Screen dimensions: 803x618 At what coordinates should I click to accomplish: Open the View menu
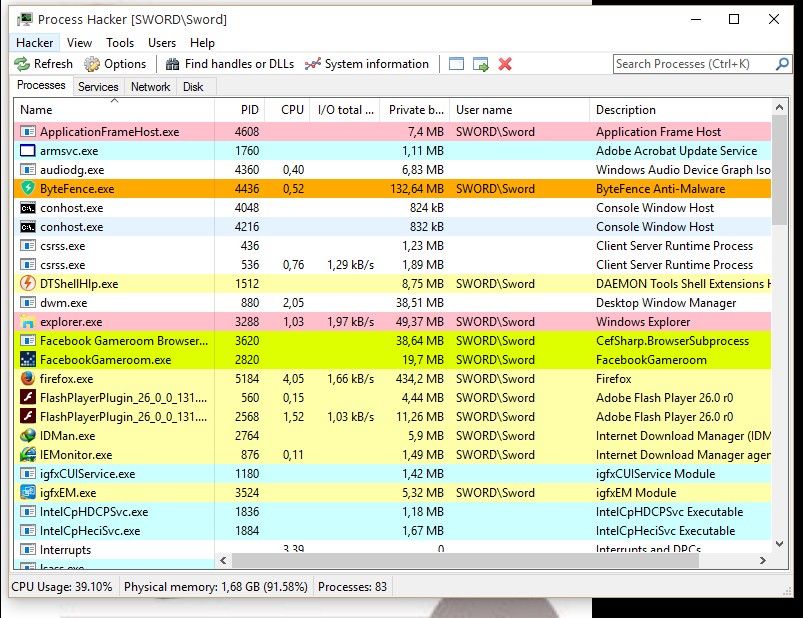click(x=79, y=42)
